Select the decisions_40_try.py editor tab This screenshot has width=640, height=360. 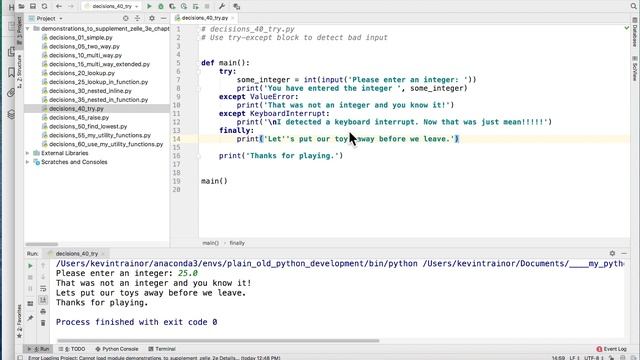(204, 18)
